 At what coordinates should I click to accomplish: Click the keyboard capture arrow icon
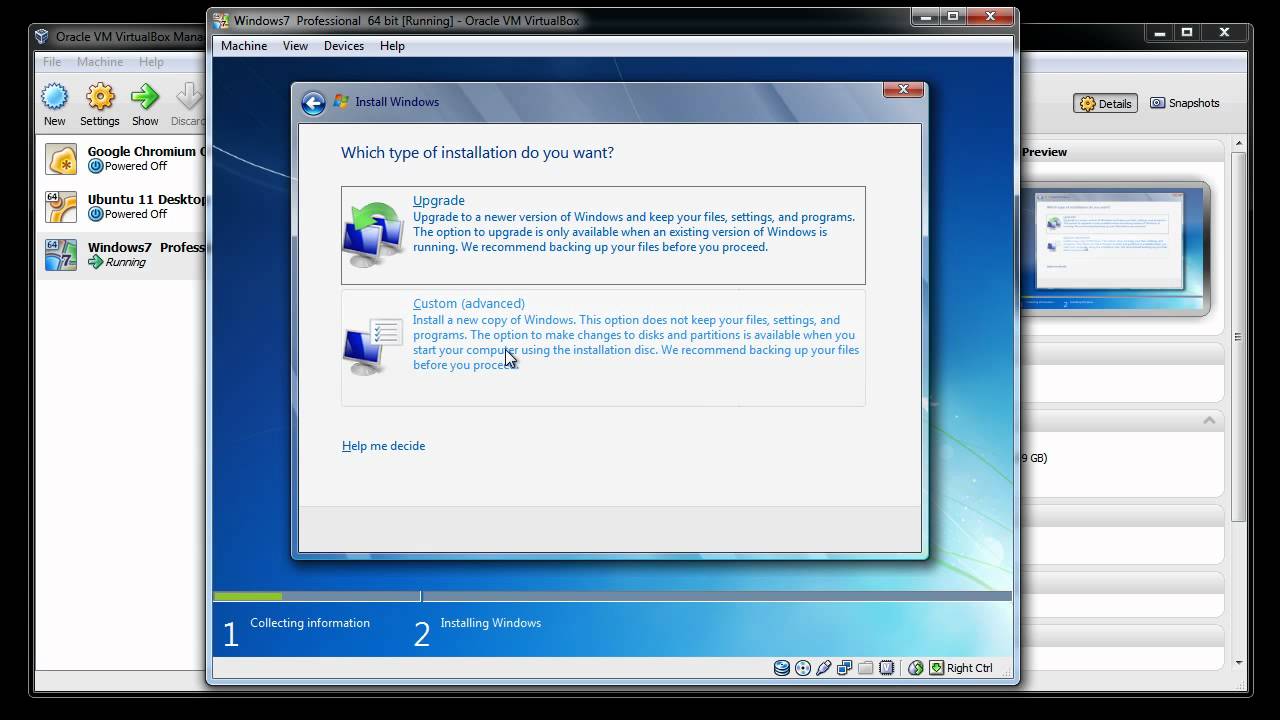pyautogui.click(x=936, y=668)
